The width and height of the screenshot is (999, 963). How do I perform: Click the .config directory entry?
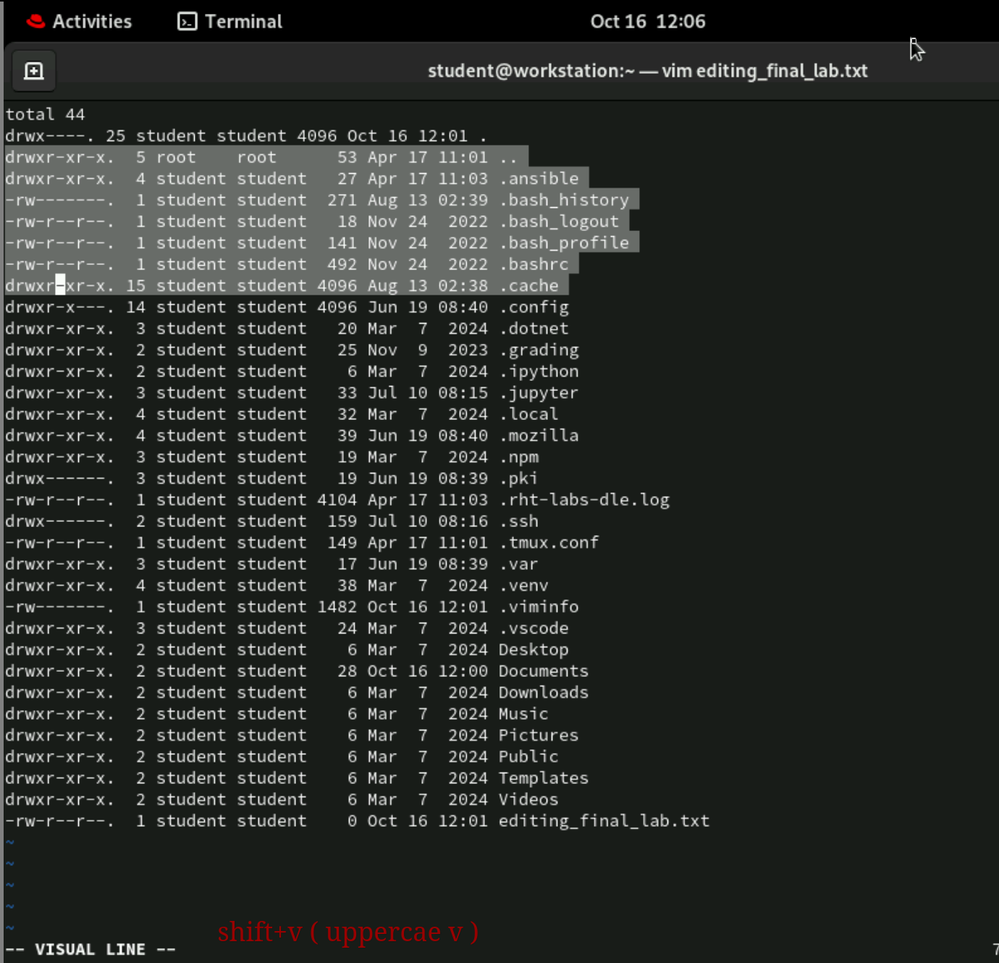click(533, 307)
